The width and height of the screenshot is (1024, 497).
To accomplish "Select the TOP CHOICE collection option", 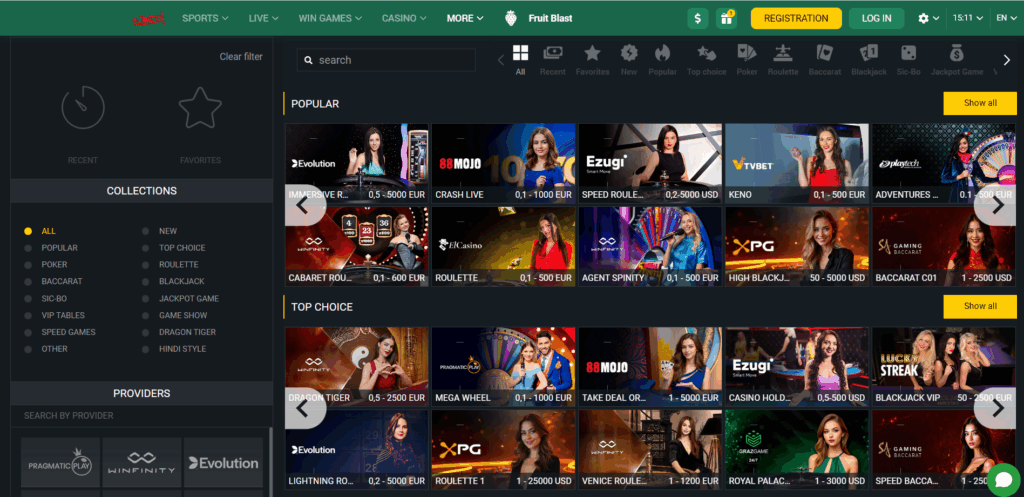I will [174, 248].
